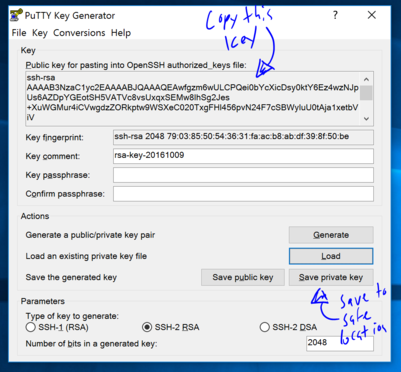401x372 pixels.
Task: Click the Key fingerprint field
Action: (x=243, y=137)
